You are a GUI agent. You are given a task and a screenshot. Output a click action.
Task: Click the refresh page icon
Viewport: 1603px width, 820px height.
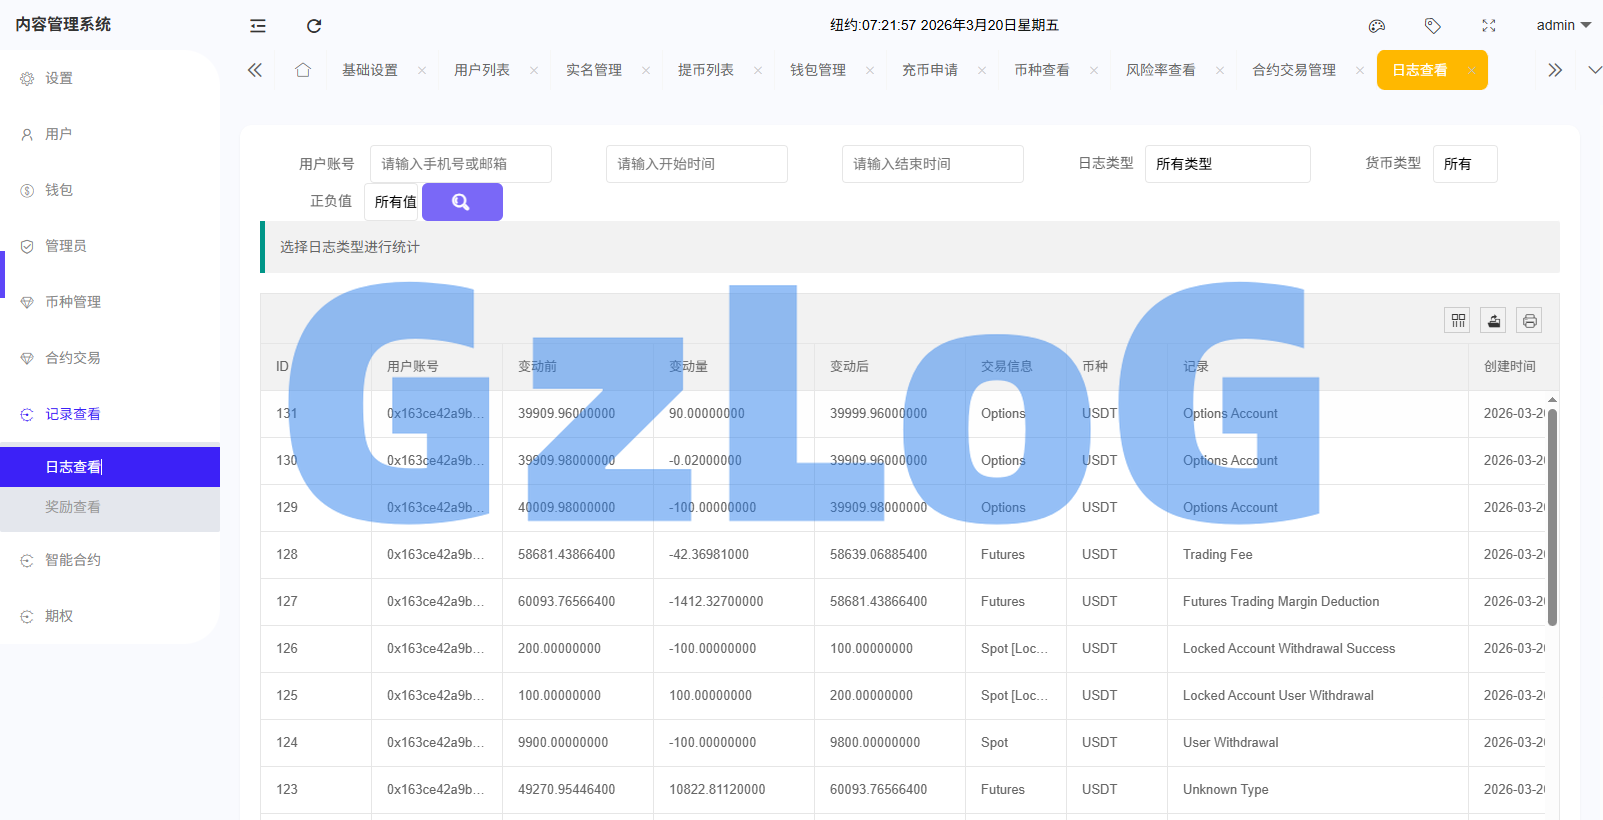(314, 26)
